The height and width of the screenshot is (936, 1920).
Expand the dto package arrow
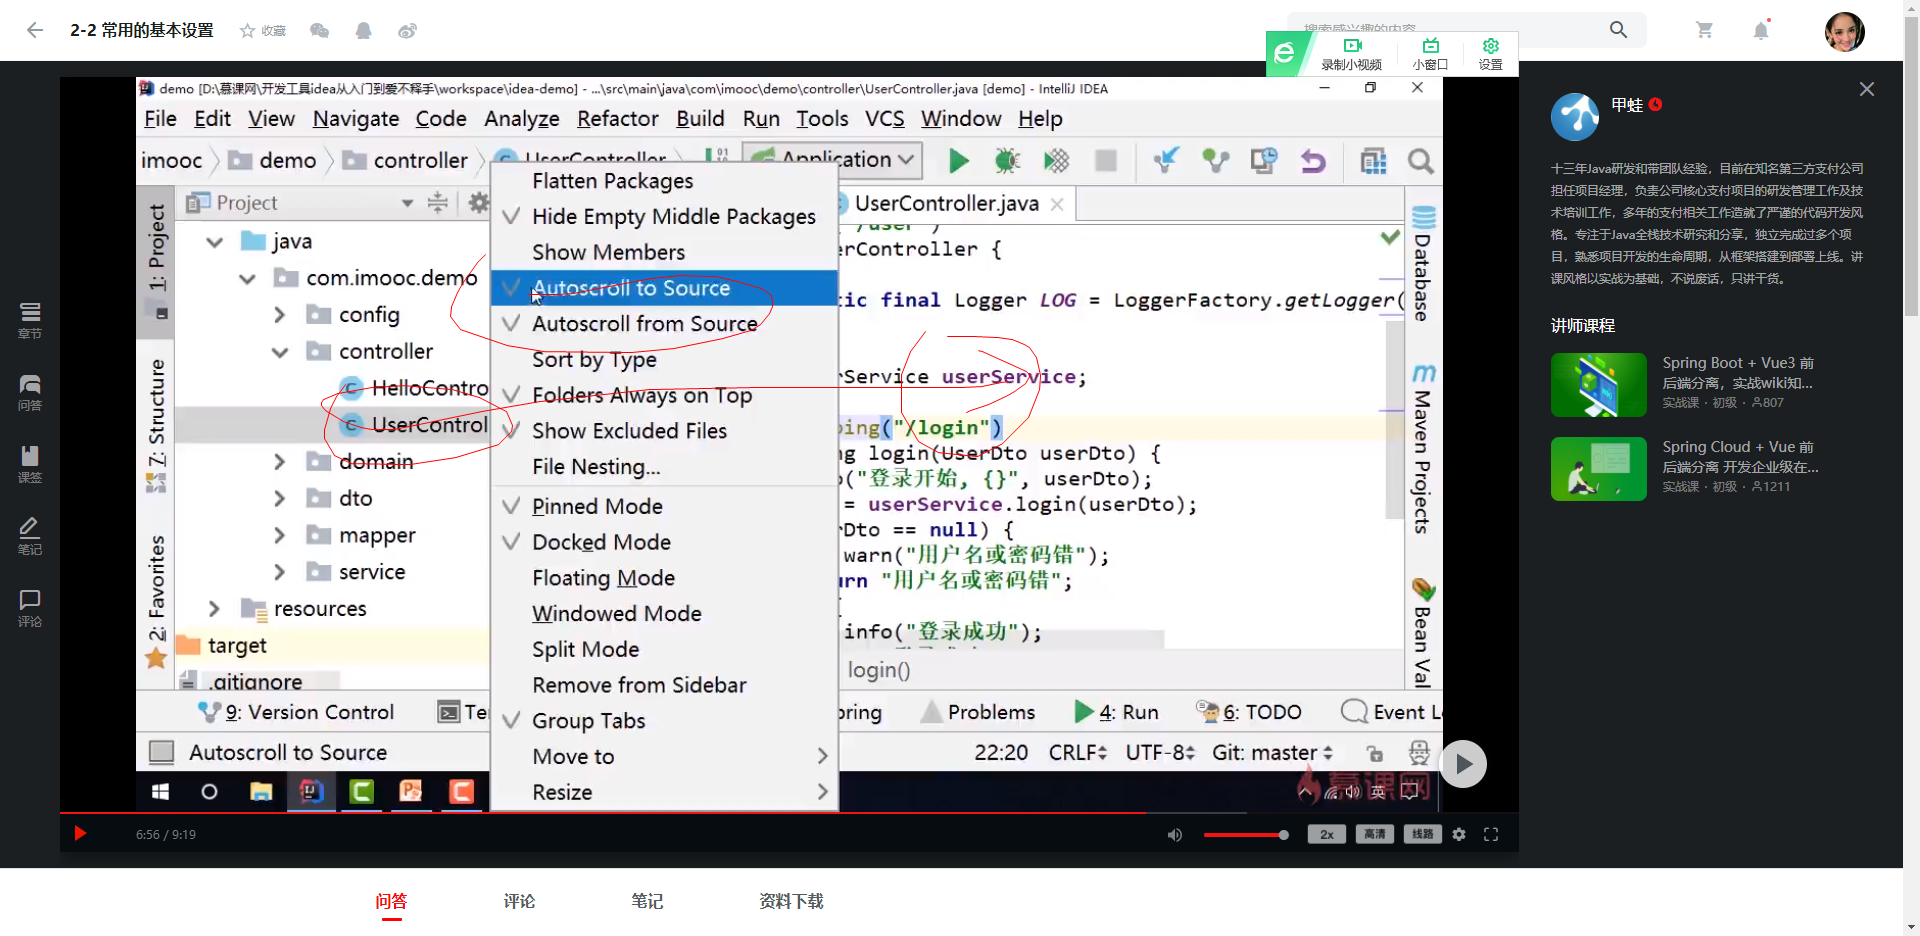pyautogui.click(x=280, y=499)
